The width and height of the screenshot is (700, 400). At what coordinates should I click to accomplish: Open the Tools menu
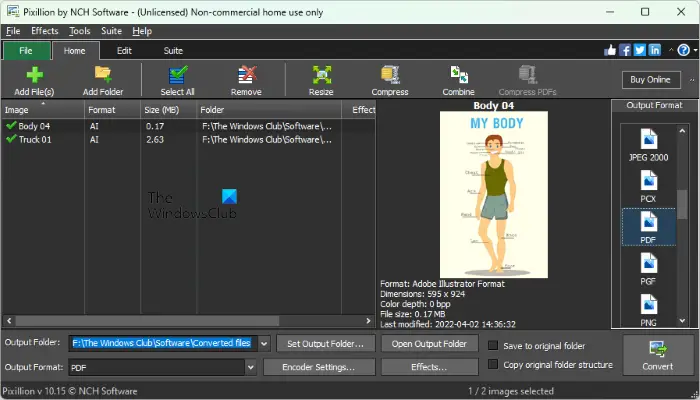tap(79, 31)
